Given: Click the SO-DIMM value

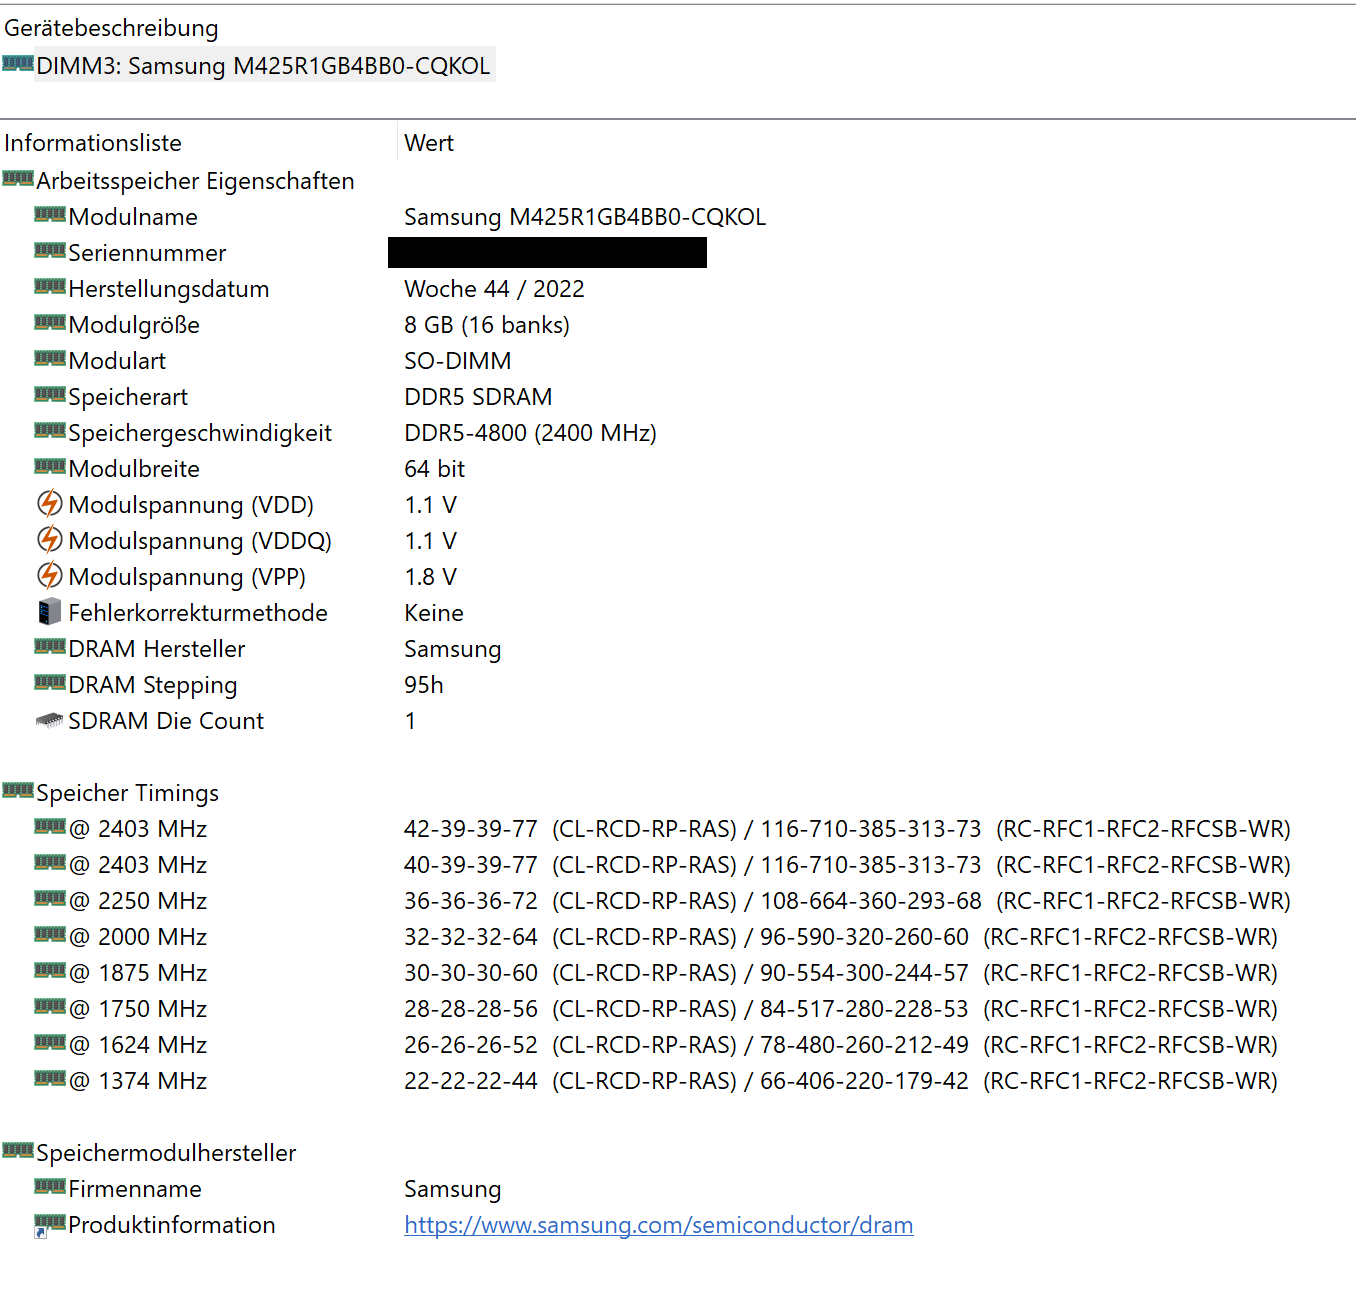Looking at the screenshot, I should coord(458,361).
